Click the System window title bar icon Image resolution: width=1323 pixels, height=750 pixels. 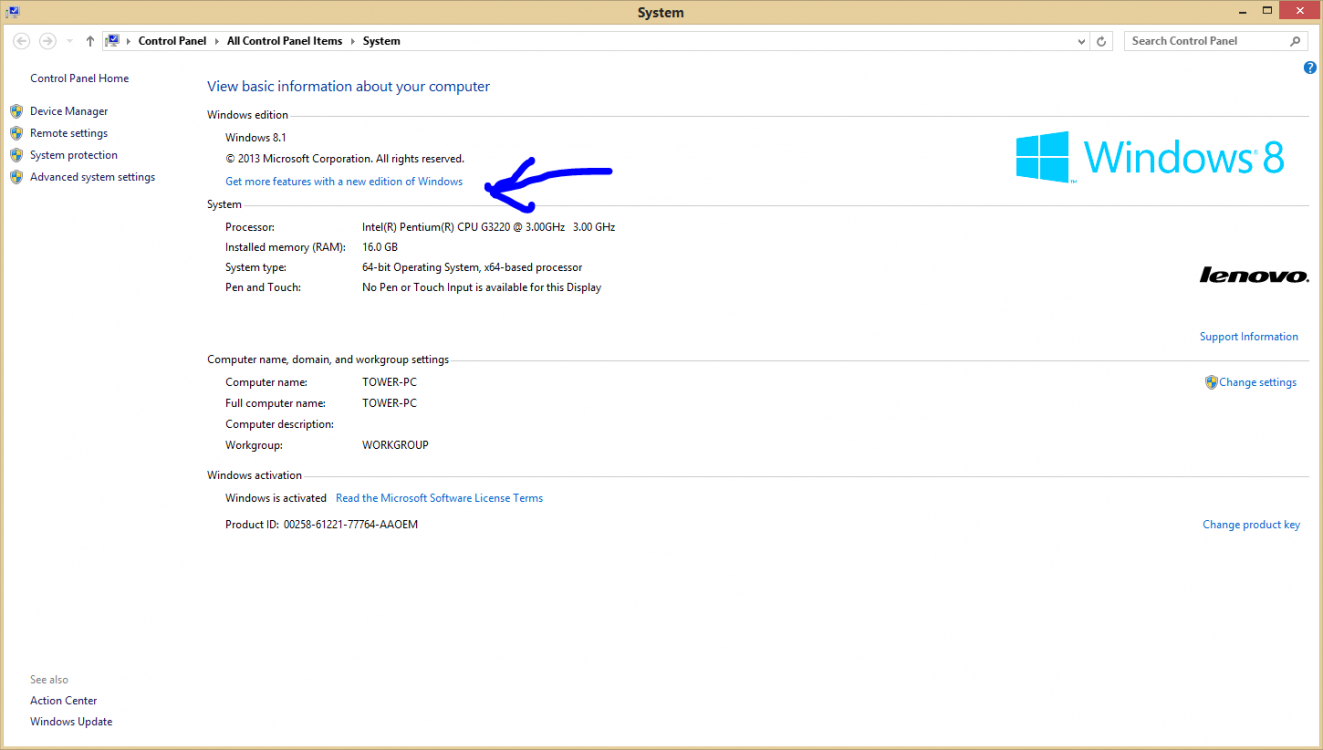click(13, 12)
